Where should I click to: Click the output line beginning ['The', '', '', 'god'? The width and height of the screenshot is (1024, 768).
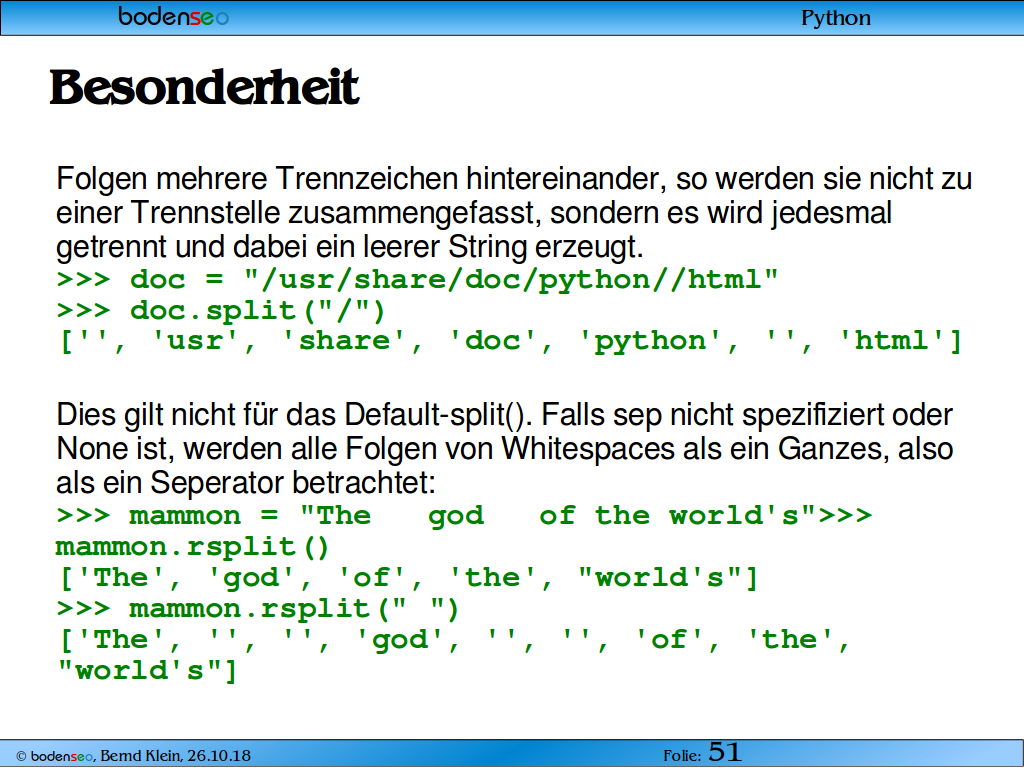click(x=454, y=639)
